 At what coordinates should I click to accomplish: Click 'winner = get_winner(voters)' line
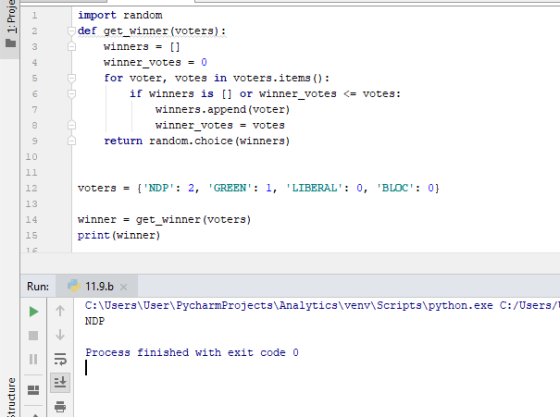click(x=164, y=220)
